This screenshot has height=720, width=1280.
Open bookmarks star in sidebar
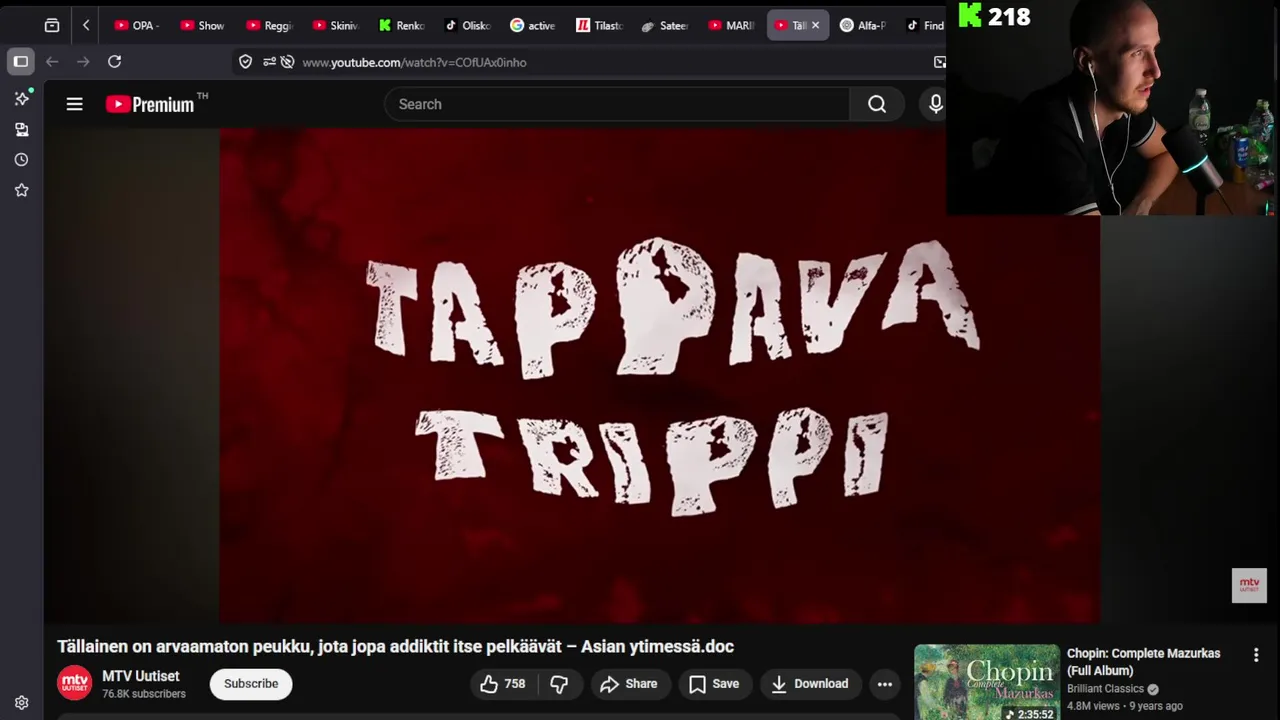point(21,190)
